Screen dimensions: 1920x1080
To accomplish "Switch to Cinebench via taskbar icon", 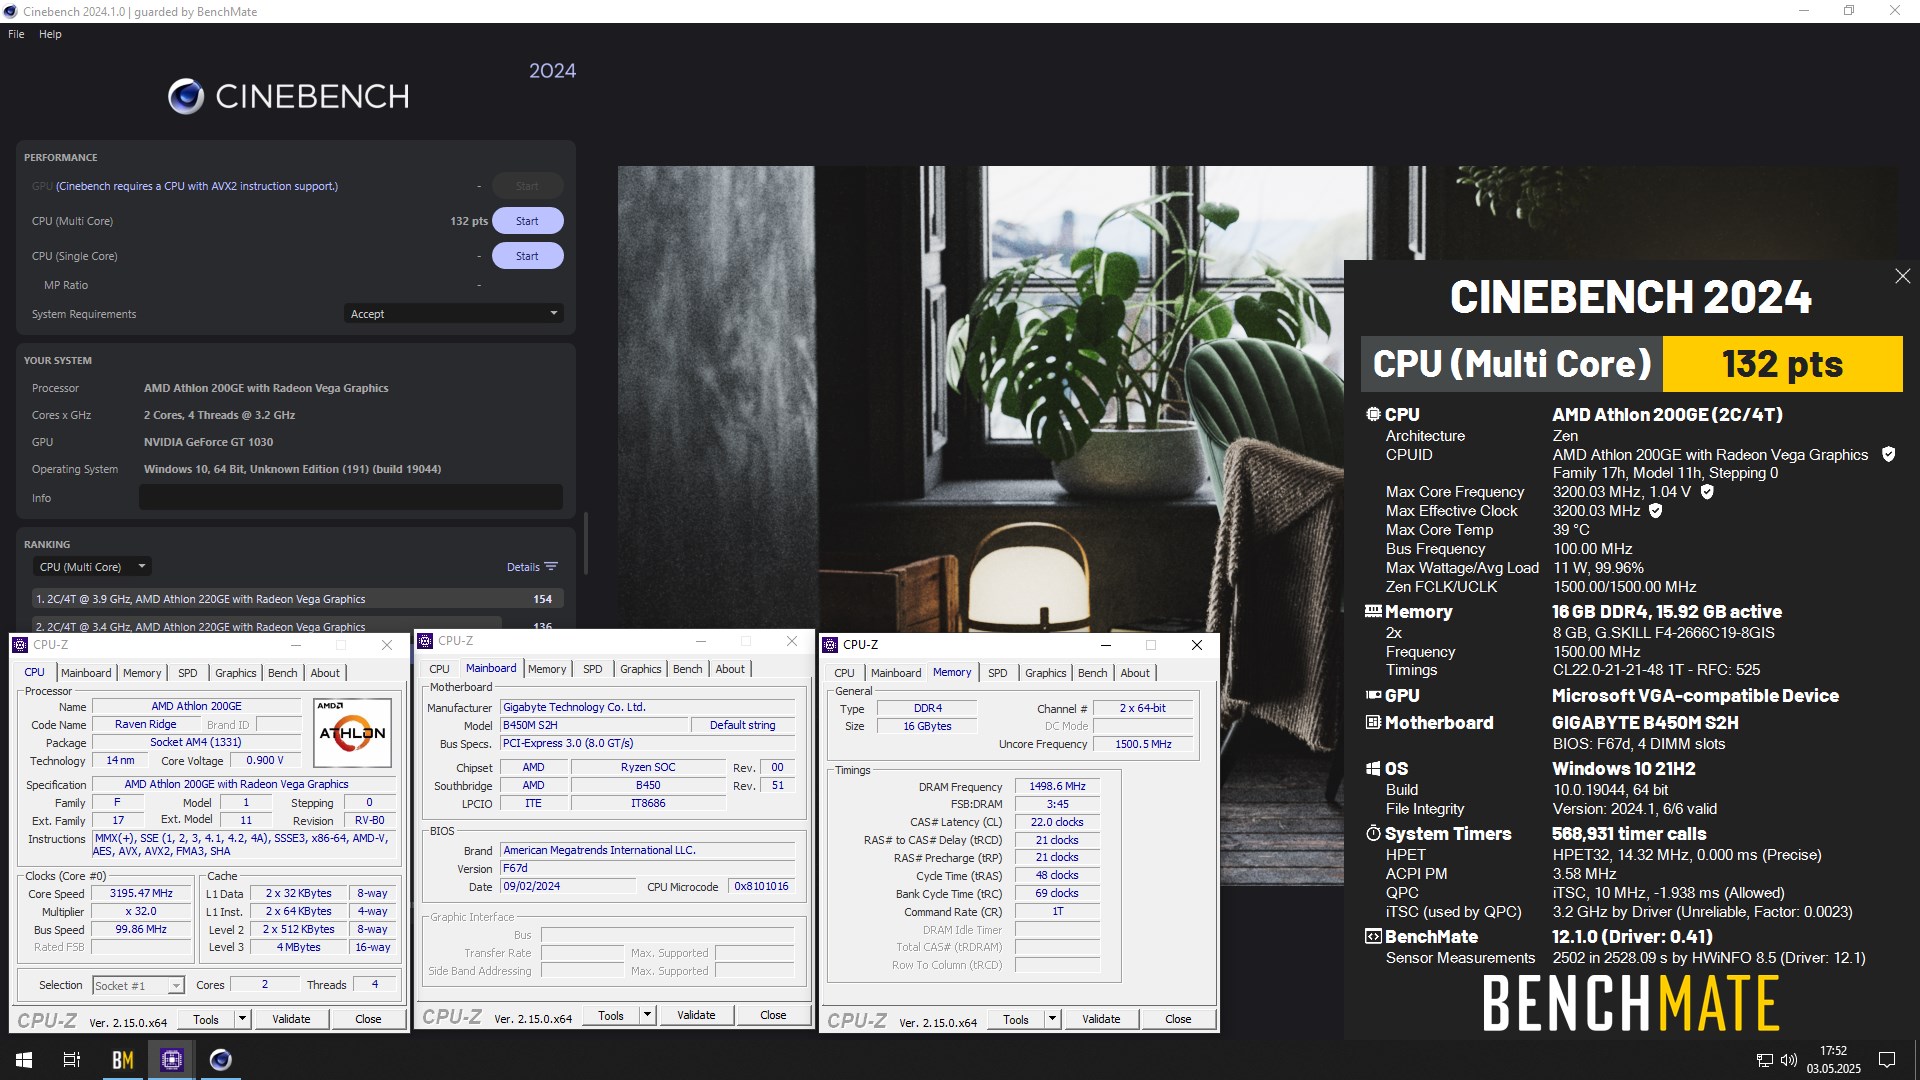I will [x=221, y=1060].
